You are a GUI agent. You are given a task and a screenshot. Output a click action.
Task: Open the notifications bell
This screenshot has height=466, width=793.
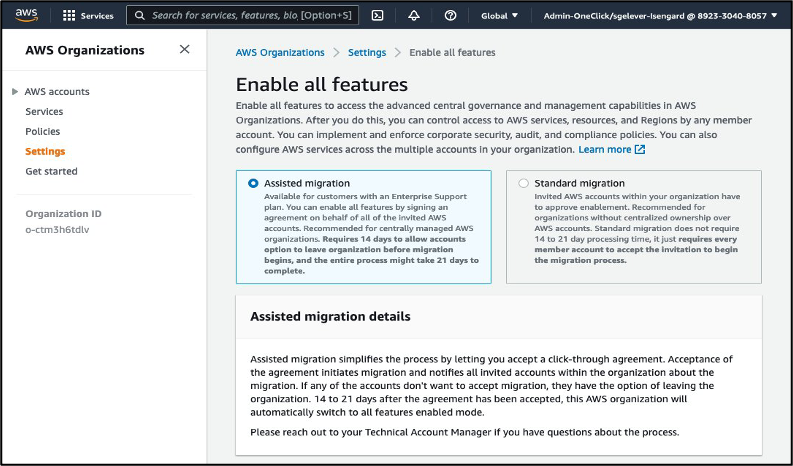[414, 16]
